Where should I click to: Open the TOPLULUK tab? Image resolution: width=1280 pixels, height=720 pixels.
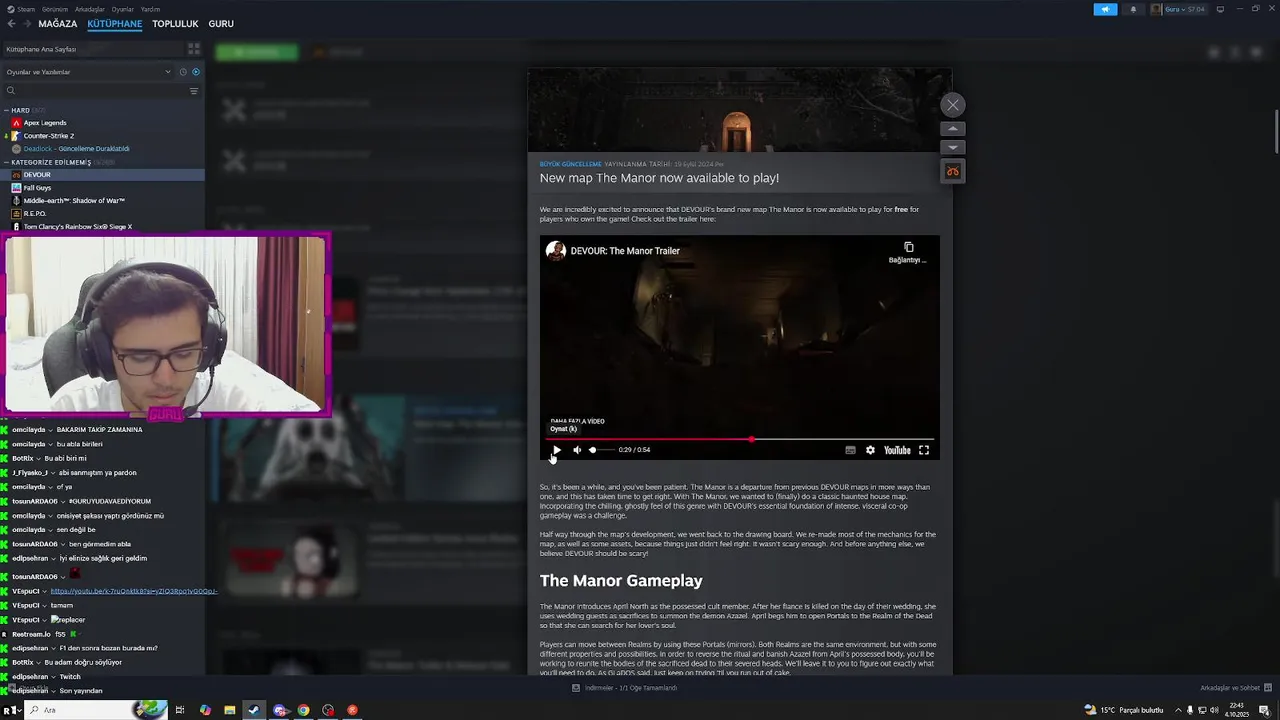tap(175, 24)
